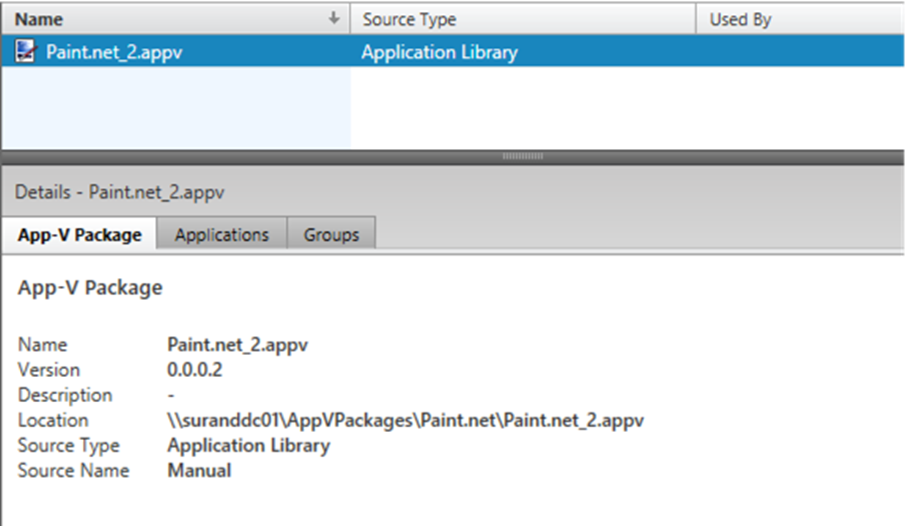Open the App-V Package tab
906x526 pixels.
[x=79, y=235]
